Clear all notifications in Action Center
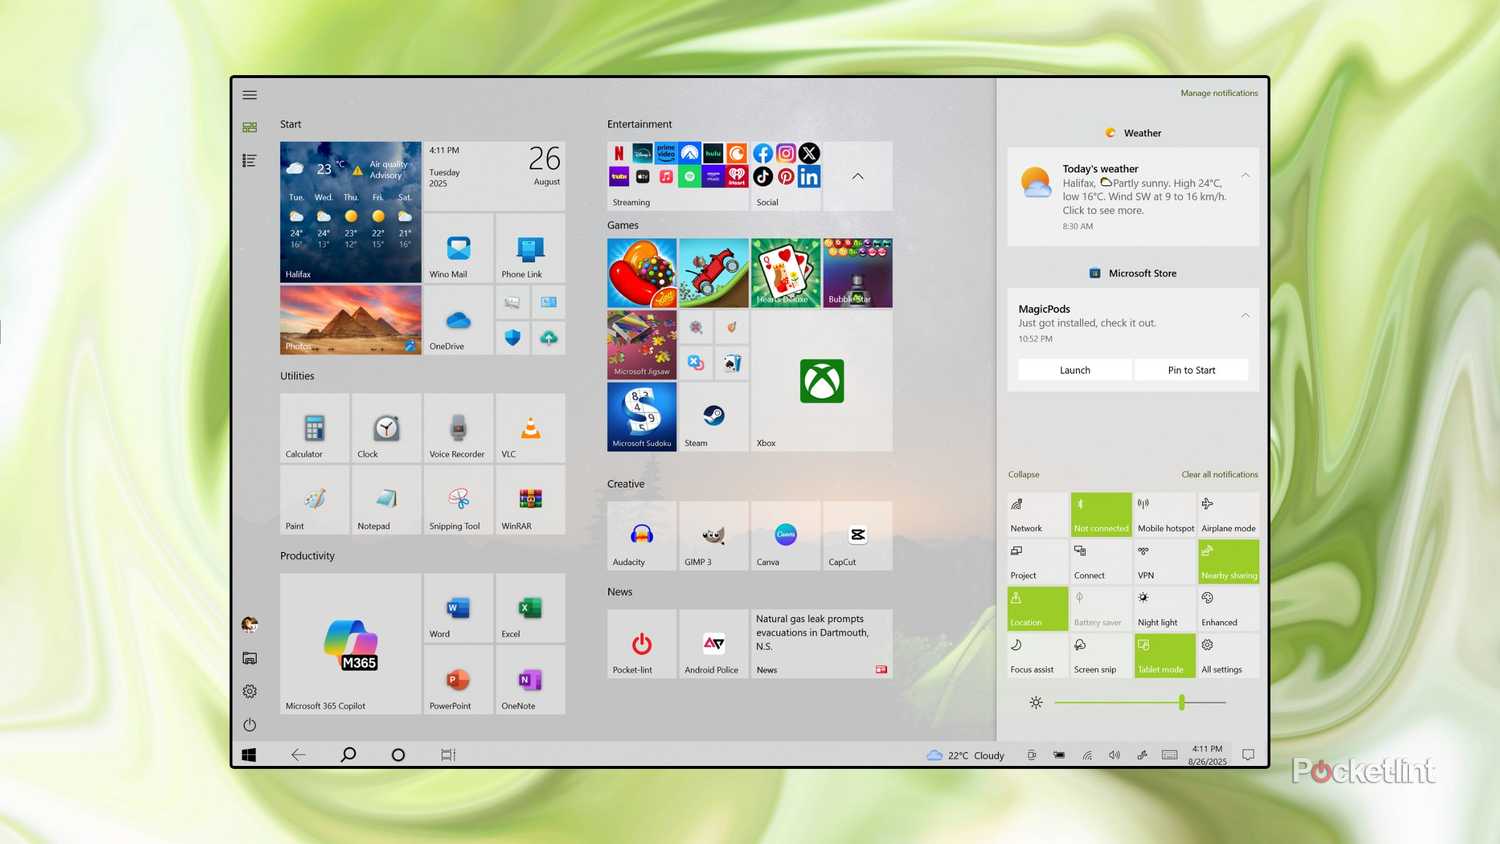1500x844 pixels. [1219, 474]
